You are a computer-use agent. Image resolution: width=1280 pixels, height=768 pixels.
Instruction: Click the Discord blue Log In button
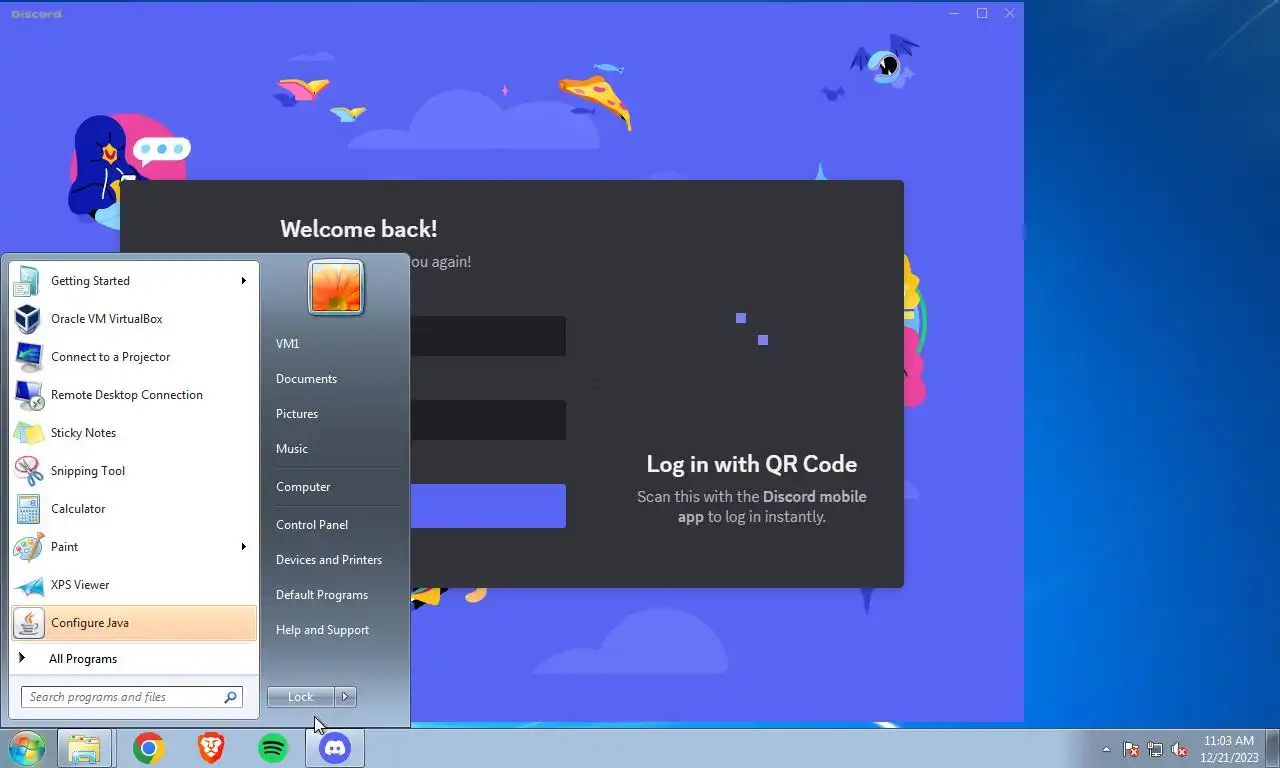(488, 506)
